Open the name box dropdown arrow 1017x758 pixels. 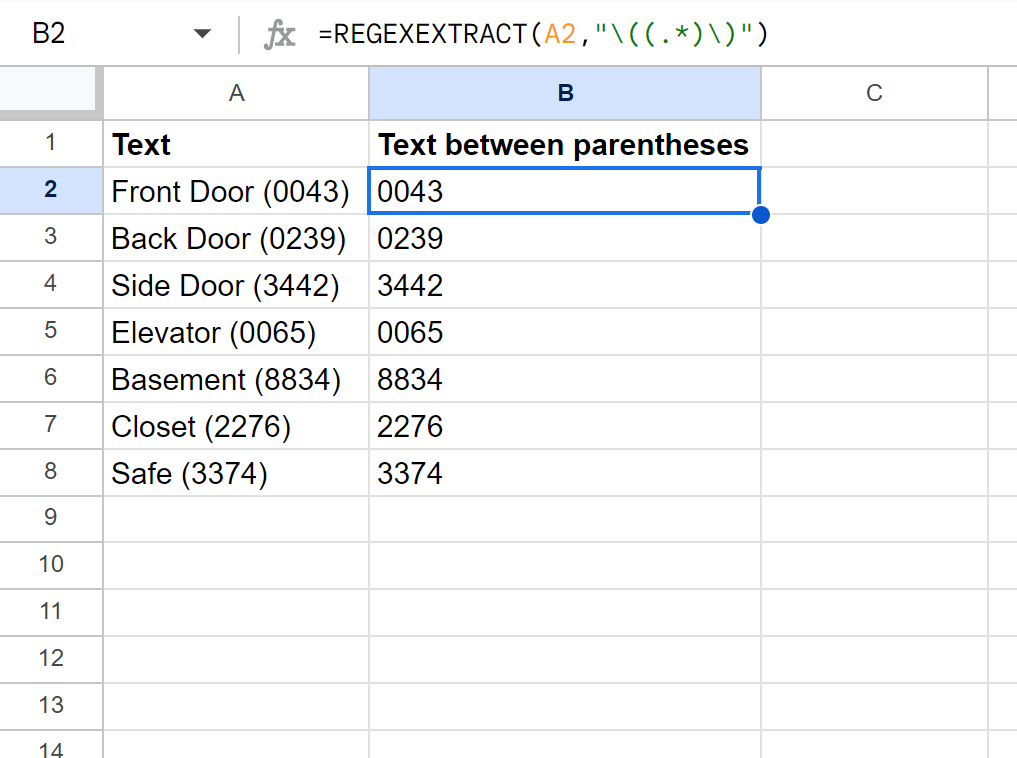[x=202, y=33]
